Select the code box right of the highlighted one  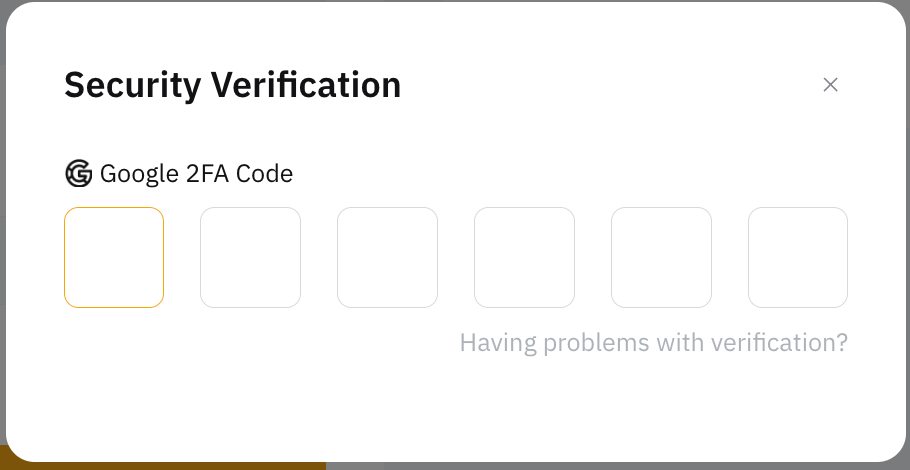point(250,257)
